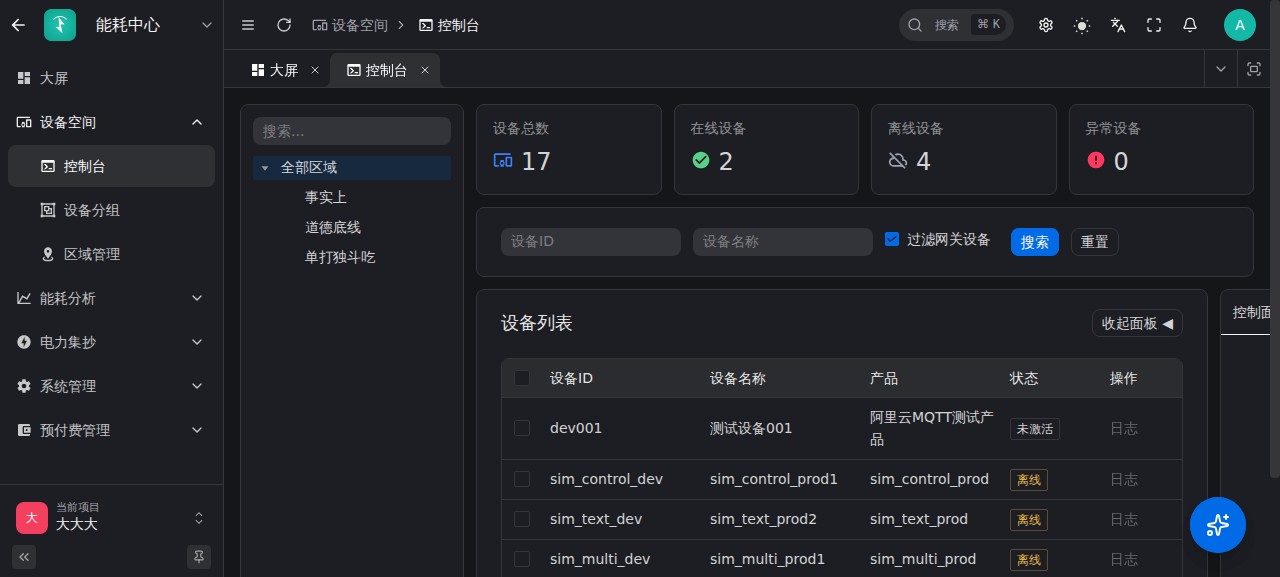Screen dimensions: 1280x577
Task: Enter fullscreen via the header fullscreen icon
Action: coord(1154,25)
